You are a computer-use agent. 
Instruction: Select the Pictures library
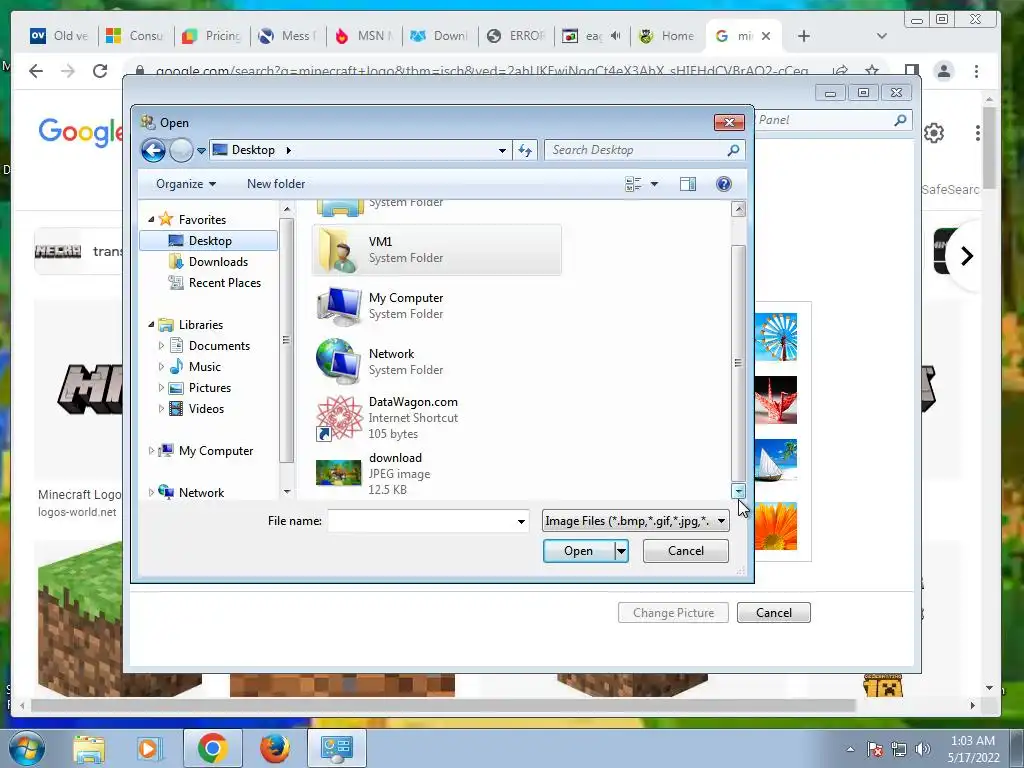pyautogui.click(x=209, y=388)
